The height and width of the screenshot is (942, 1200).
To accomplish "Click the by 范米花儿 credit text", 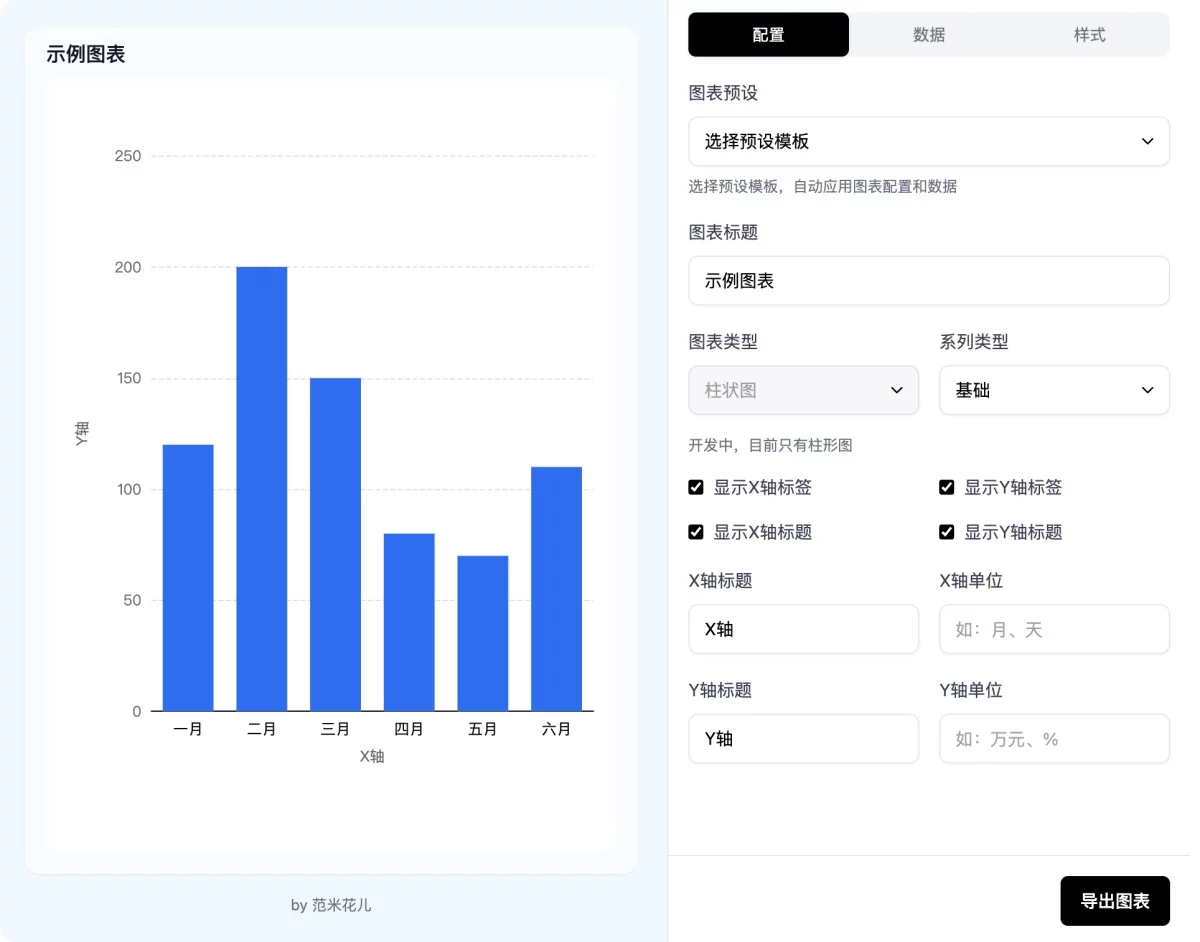I will pyautogui.click(x=331, y=905).
